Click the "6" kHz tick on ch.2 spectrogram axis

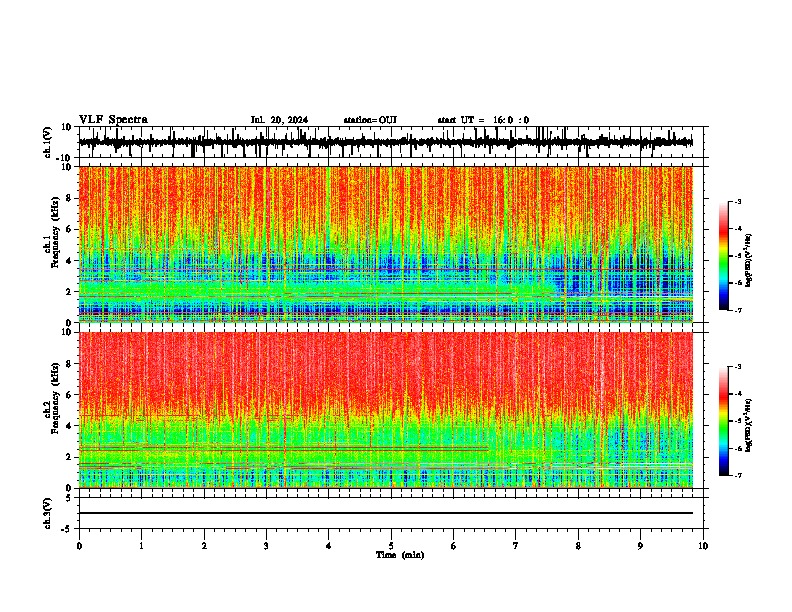70,394
